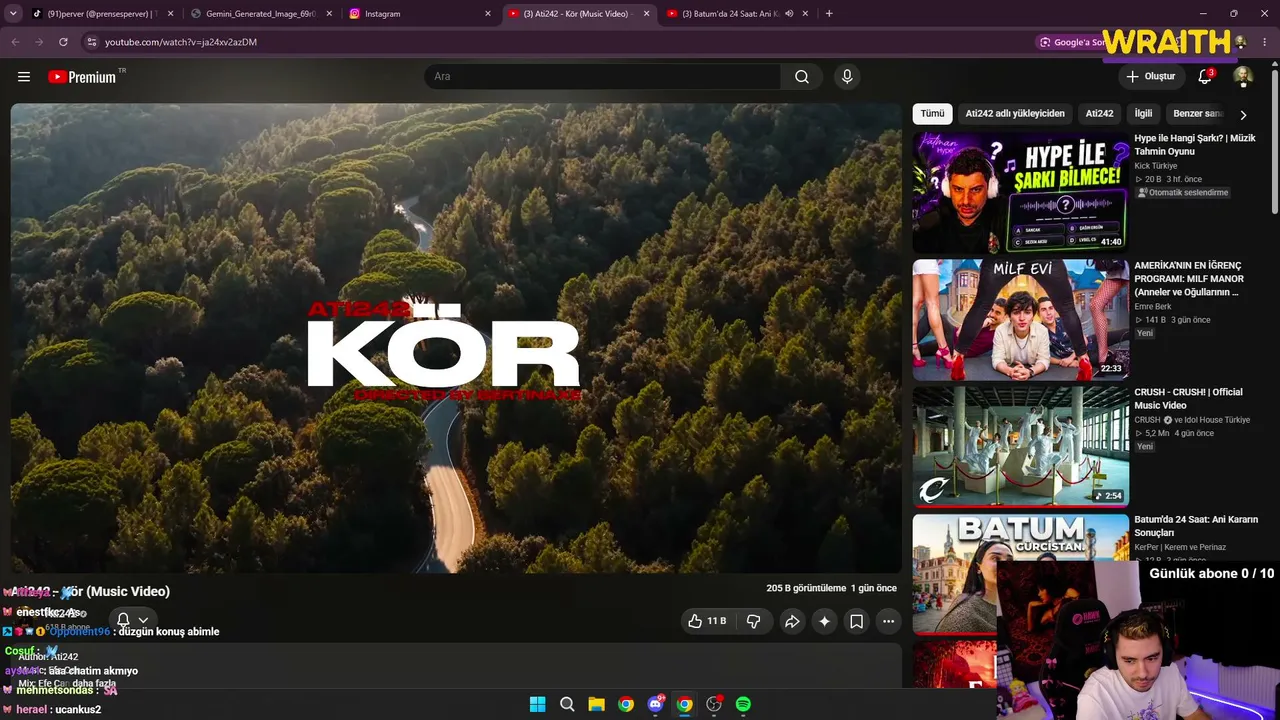This screenshot has height=720, width=1280.
Task: Open the MILF MANOR video title
Action: click(x=1188, y=280)
